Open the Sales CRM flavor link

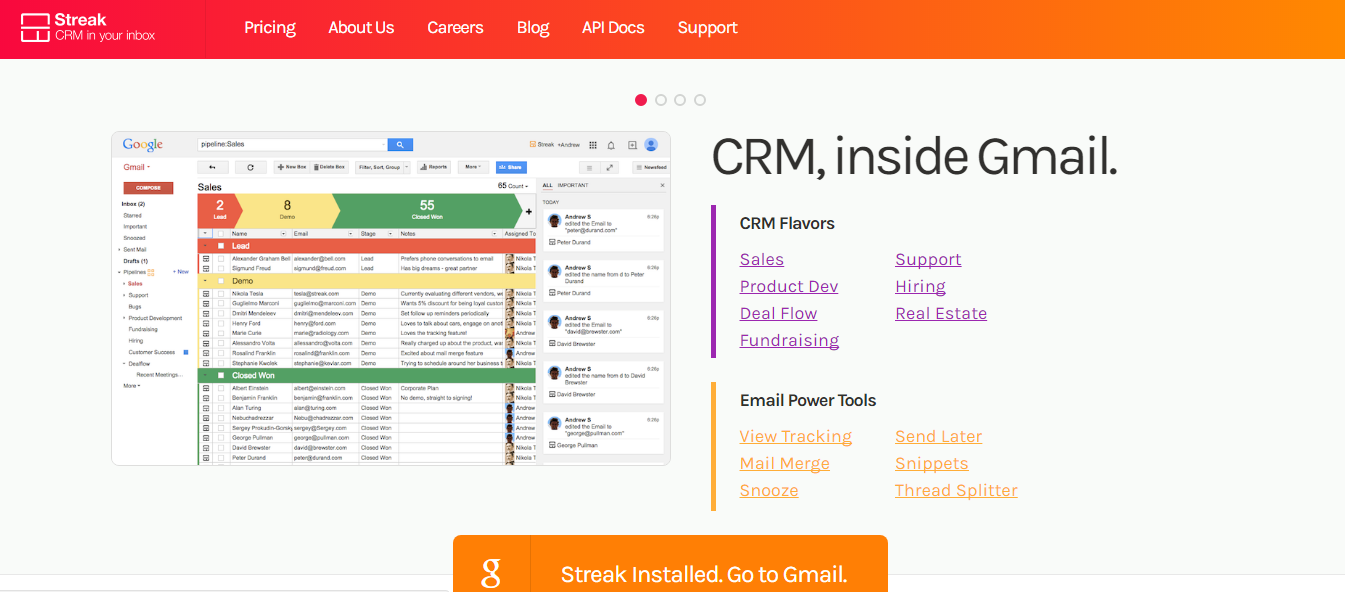[762, 260]
